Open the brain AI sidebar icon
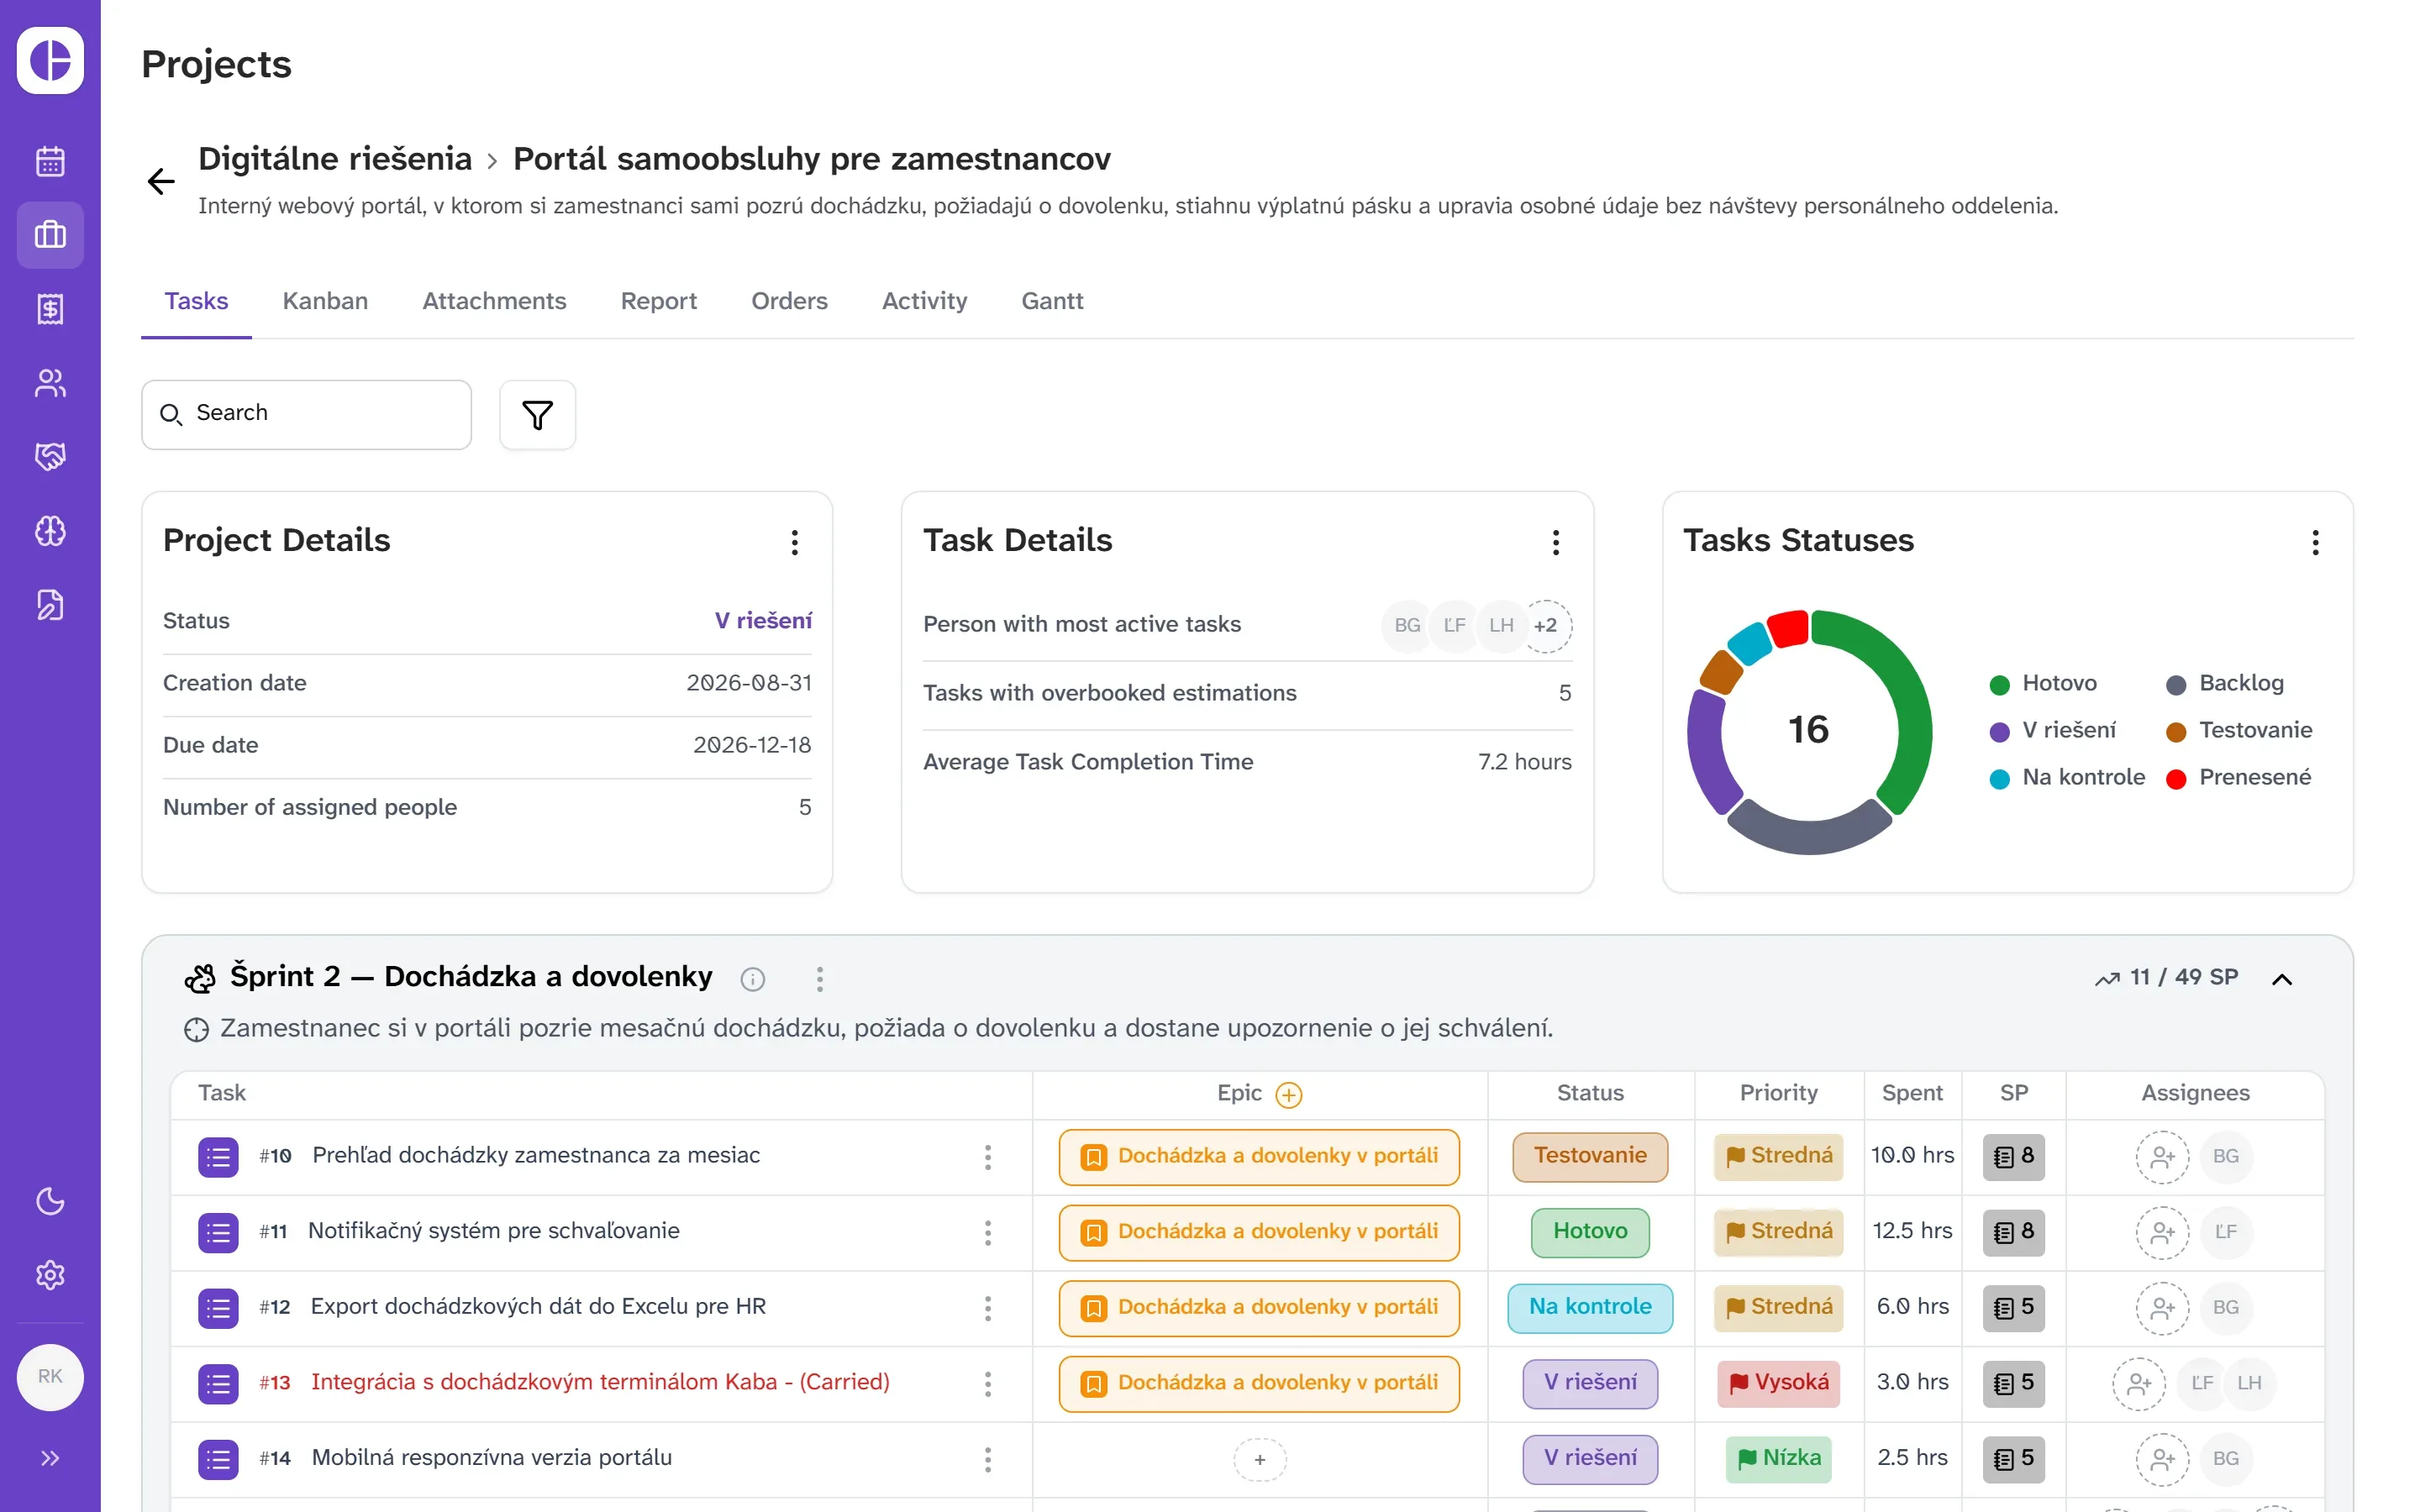The width and height of the screenshot is (2420, 1512). pyautogui.click(x=50, y=531)
